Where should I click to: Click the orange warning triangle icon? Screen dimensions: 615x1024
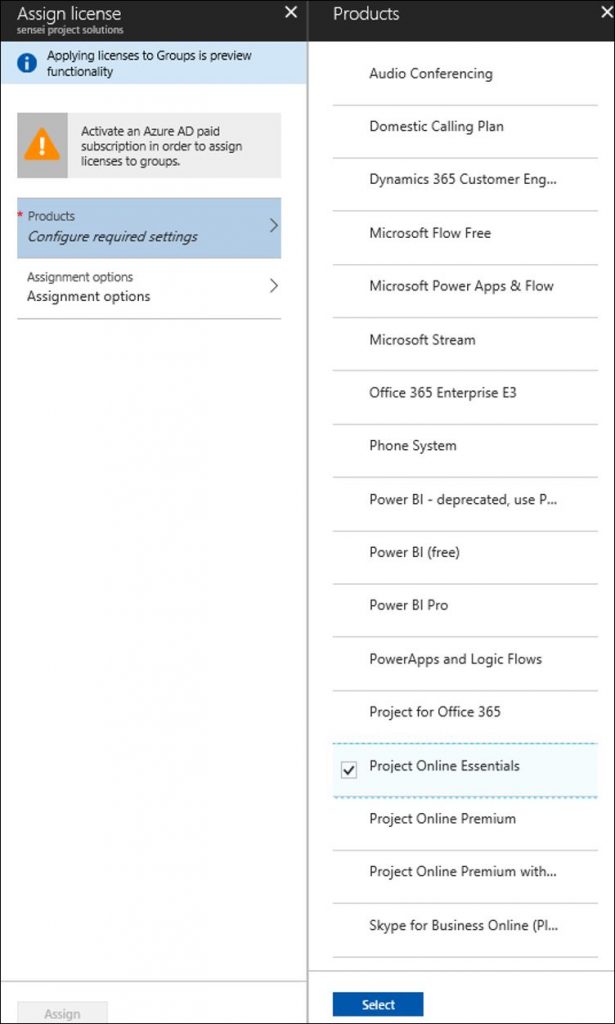42,145
